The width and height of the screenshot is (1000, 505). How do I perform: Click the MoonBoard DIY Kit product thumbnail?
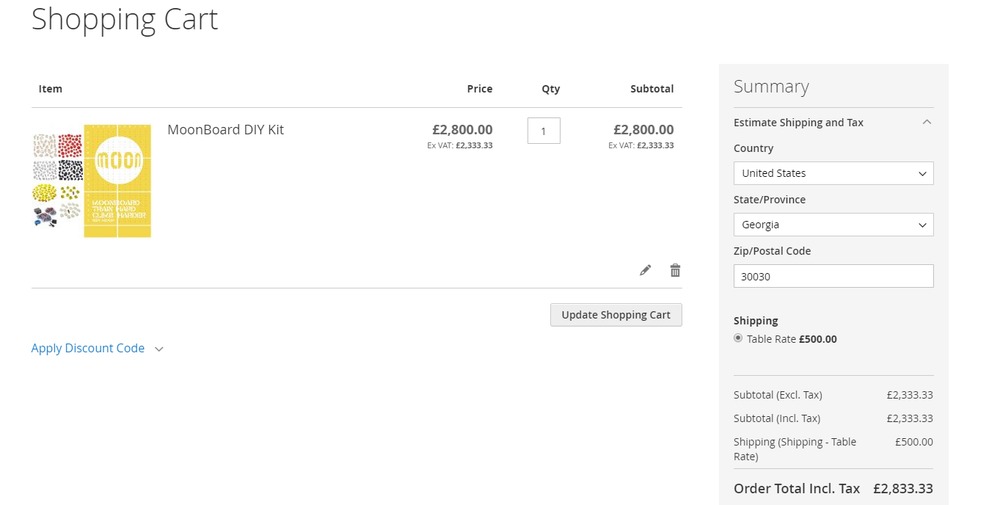coord(92,181)
